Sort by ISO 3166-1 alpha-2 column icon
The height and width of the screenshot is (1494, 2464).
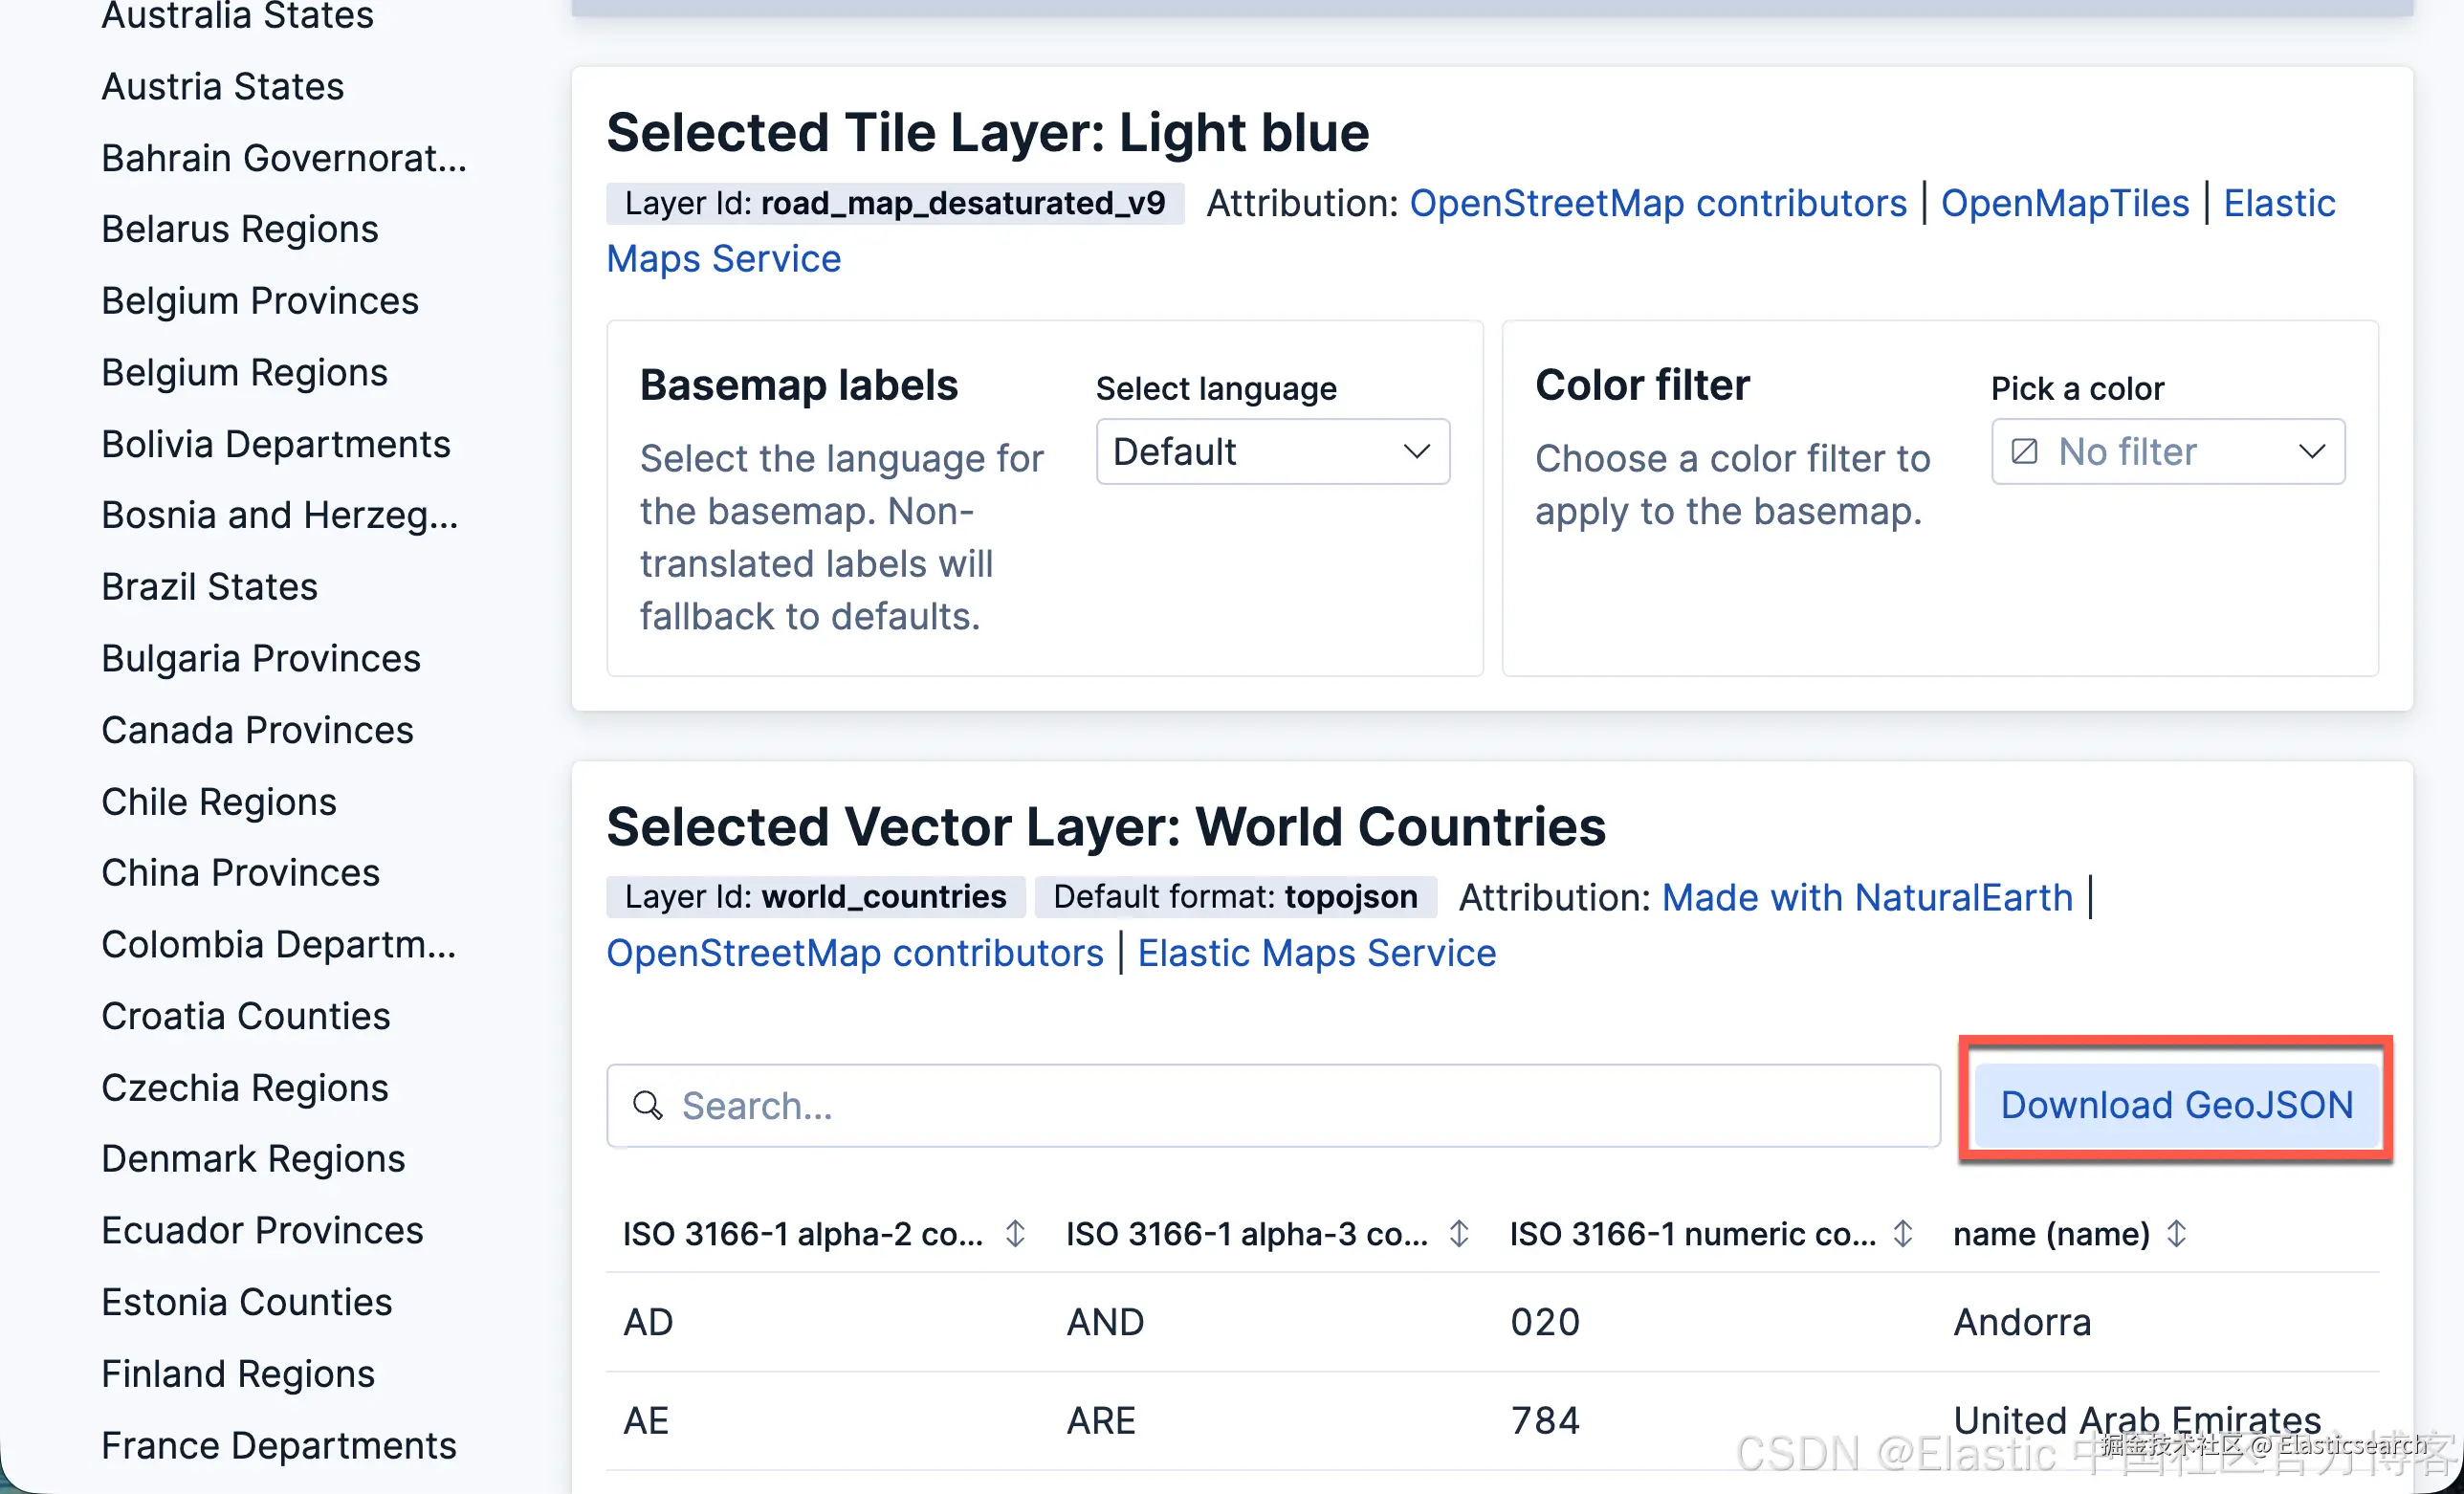pos(1015,1233)
